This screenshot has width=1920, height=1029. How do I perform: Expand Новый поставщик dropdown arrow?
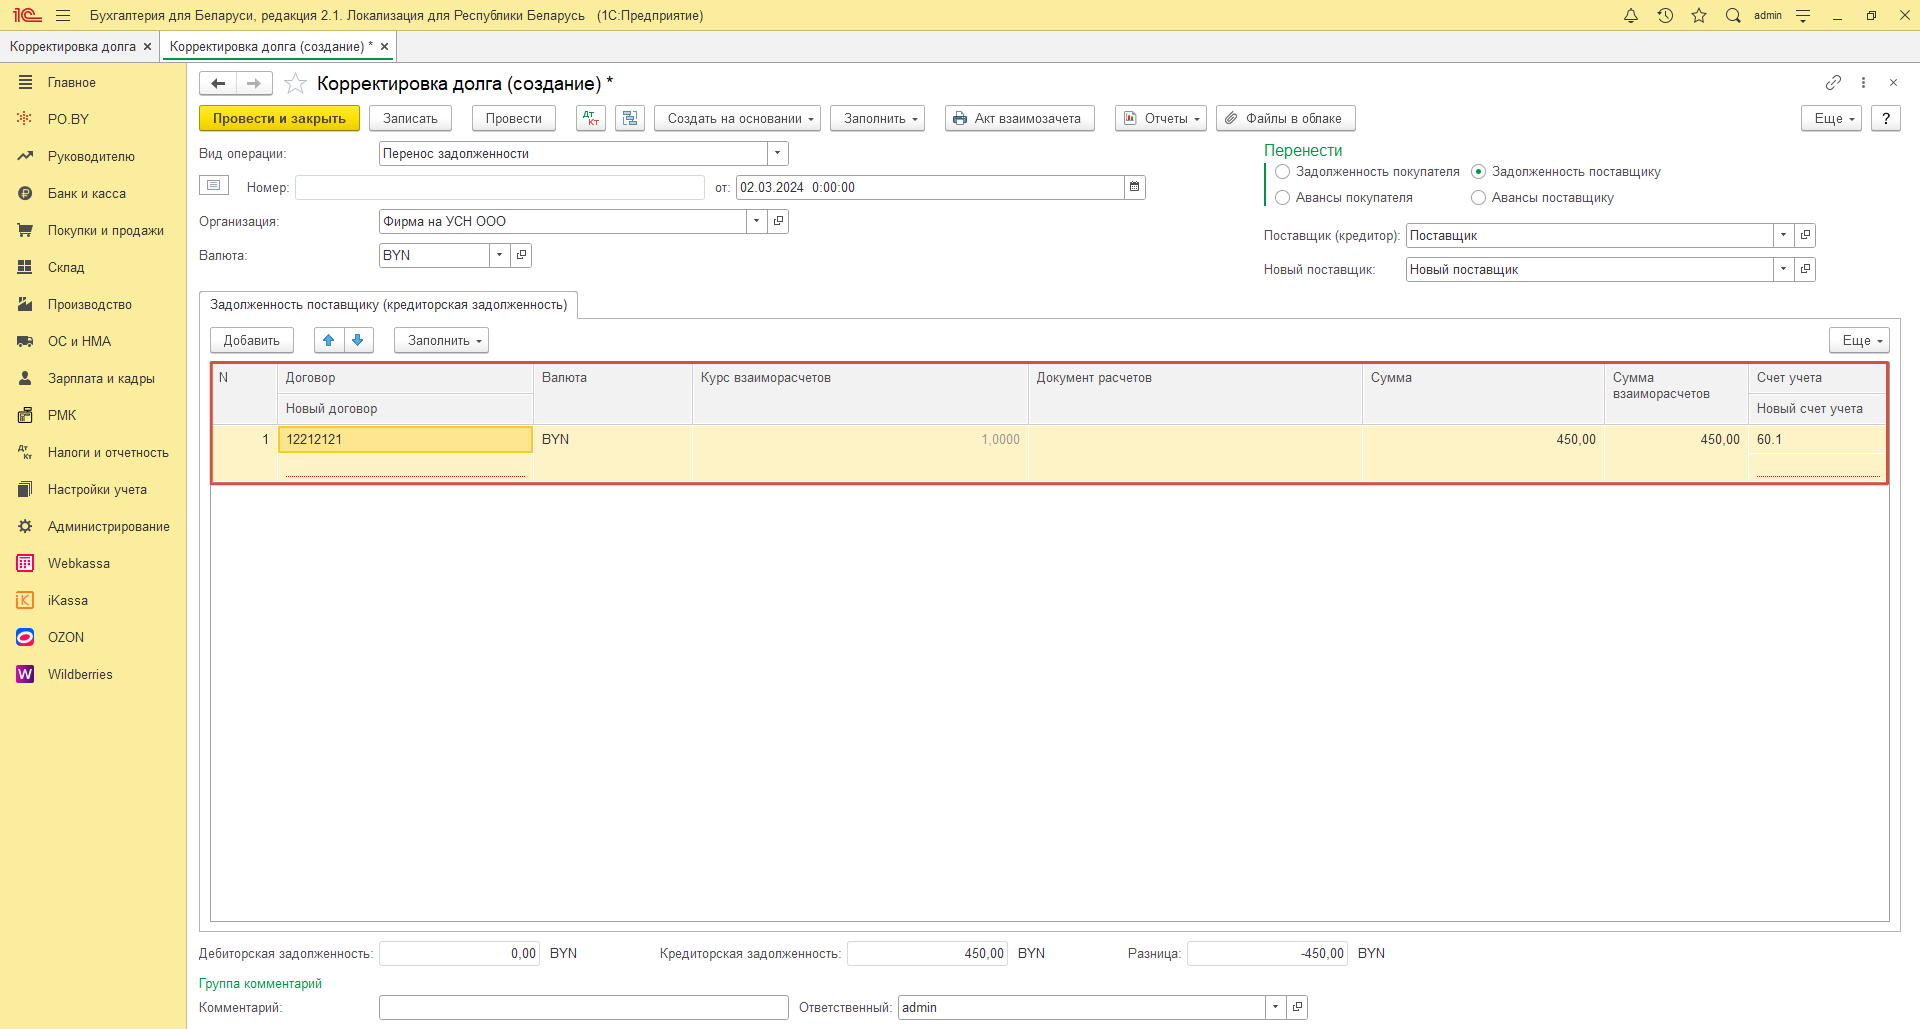1784,269
